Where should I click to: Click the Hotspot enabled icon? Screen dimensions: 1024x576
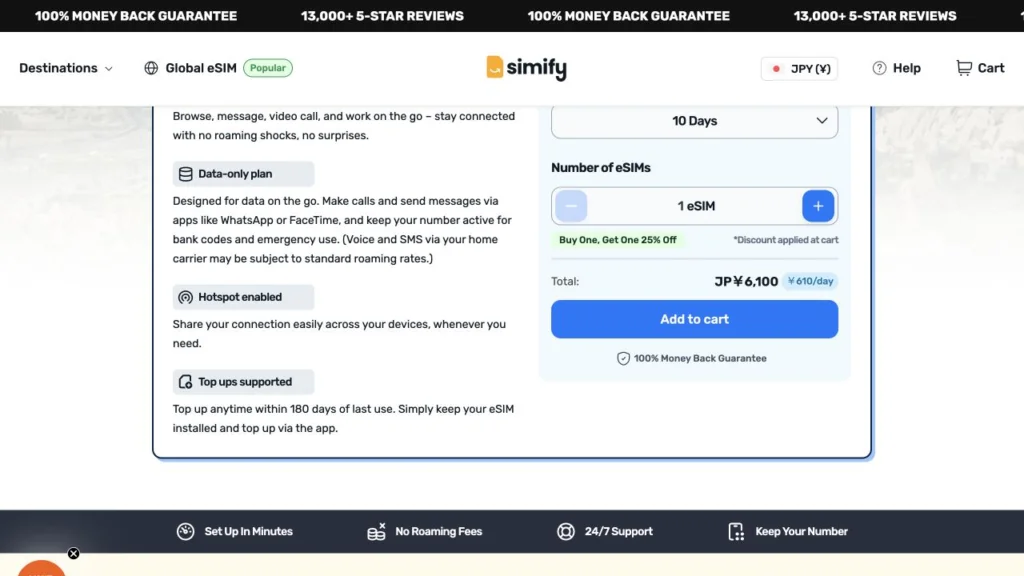pos(185,297)
